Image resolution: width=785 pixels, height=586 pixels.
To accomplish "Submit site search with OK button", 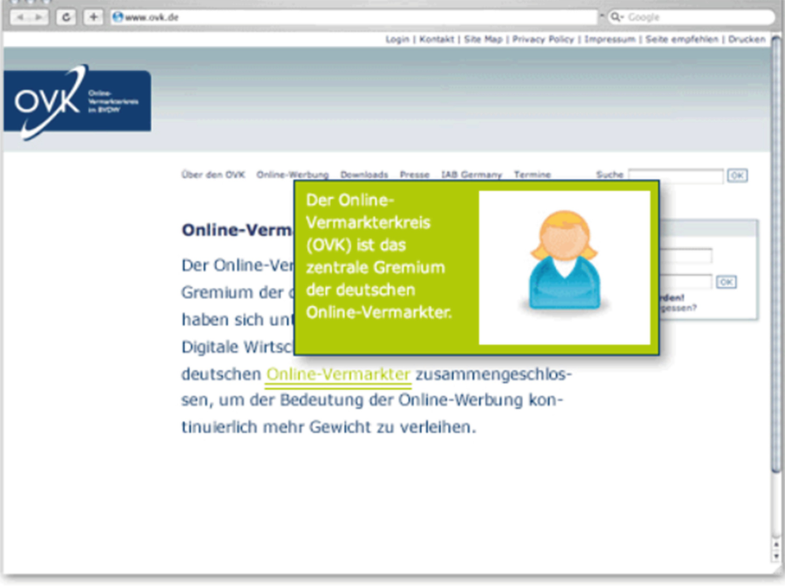I will tap(737, 176).
